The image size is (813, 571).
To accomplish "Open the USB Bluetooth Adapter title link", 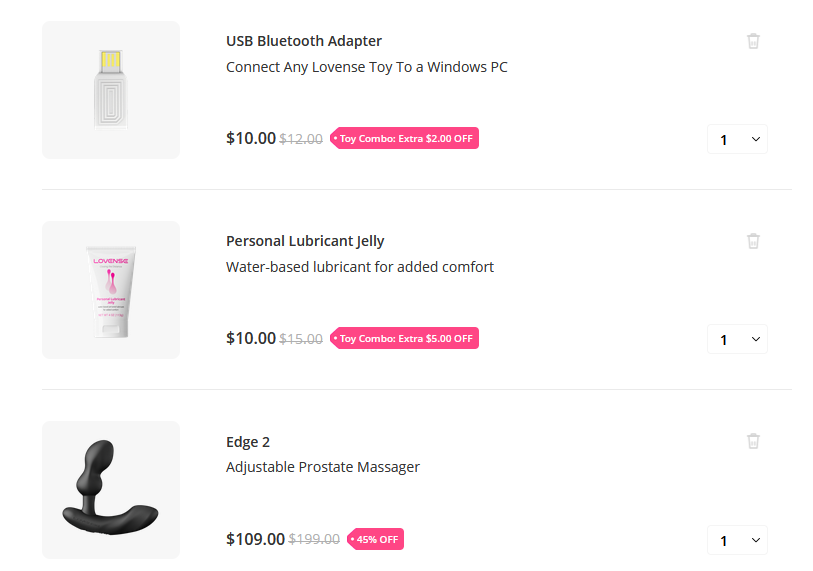I will click(304, 41).
